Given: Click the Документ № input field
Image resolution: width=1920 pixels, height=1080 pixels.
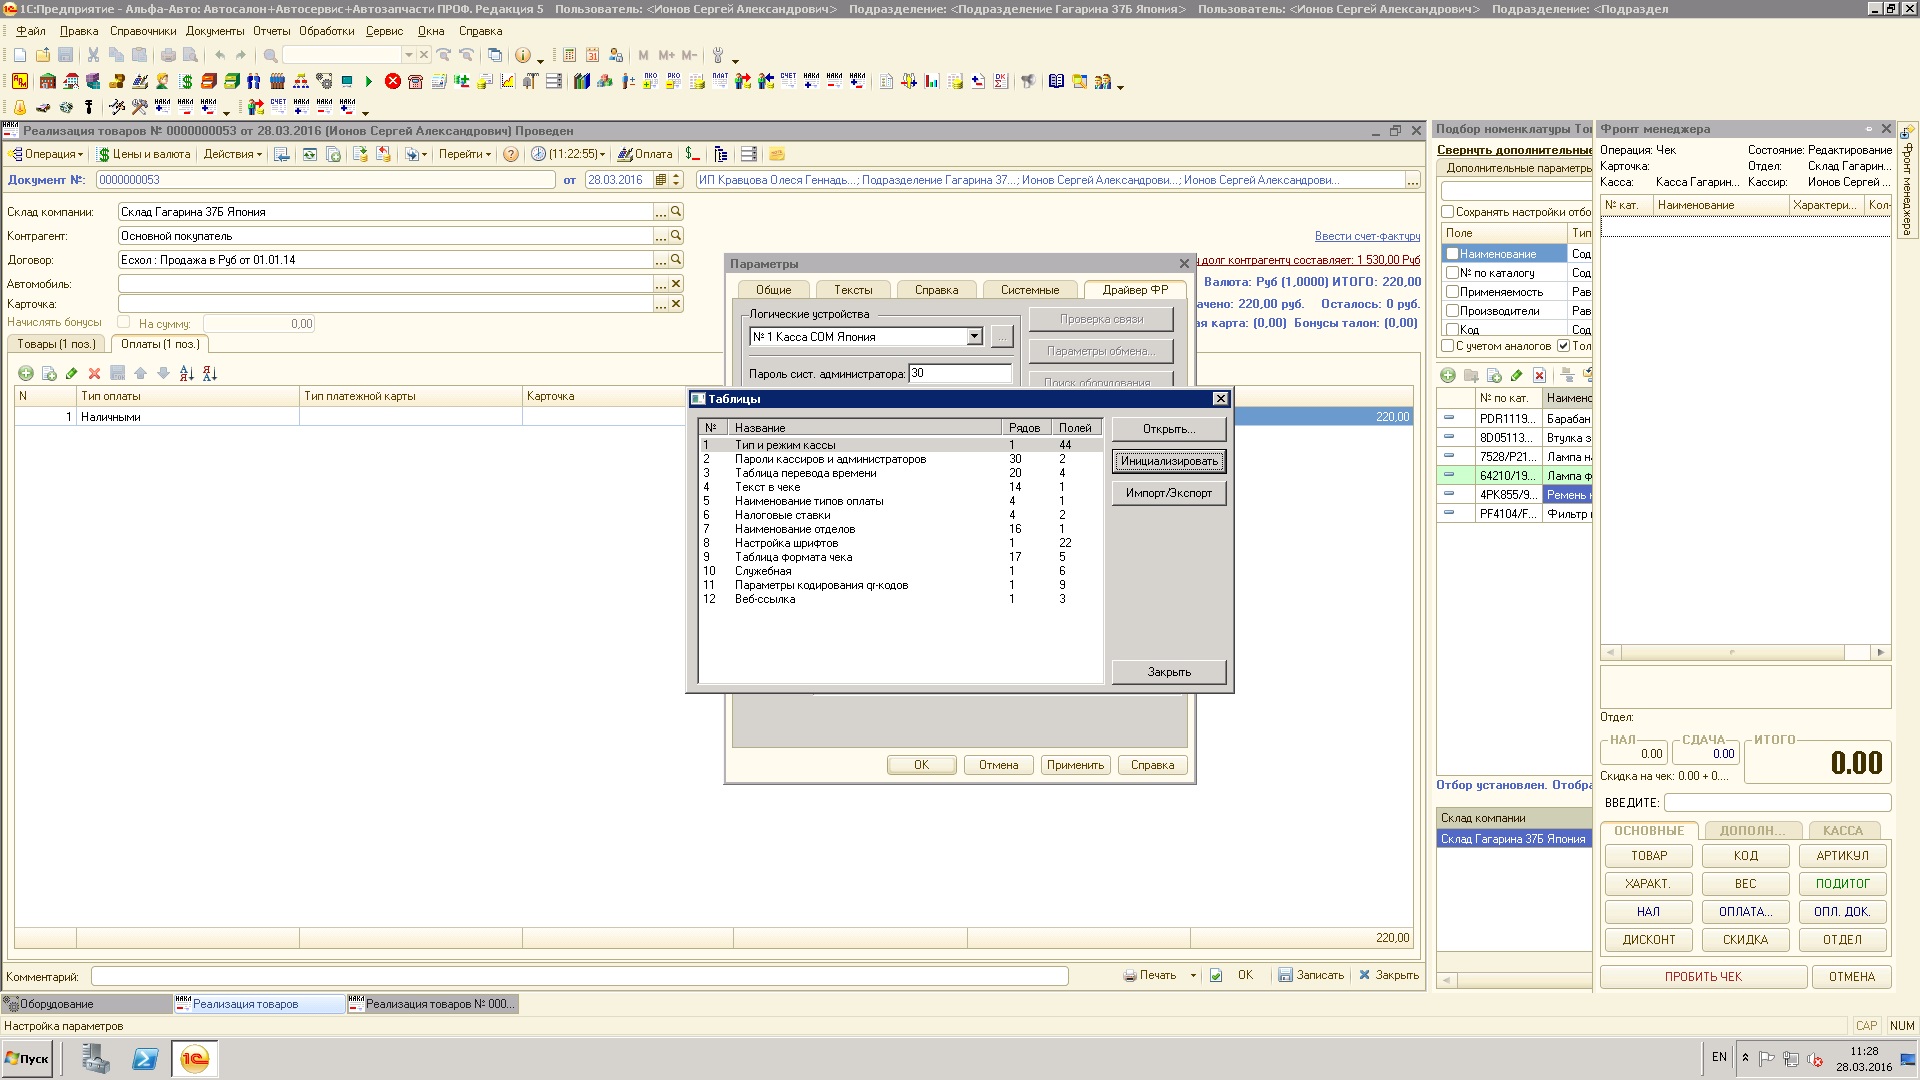Looking at the screenshot, I should tap(325, 180).
